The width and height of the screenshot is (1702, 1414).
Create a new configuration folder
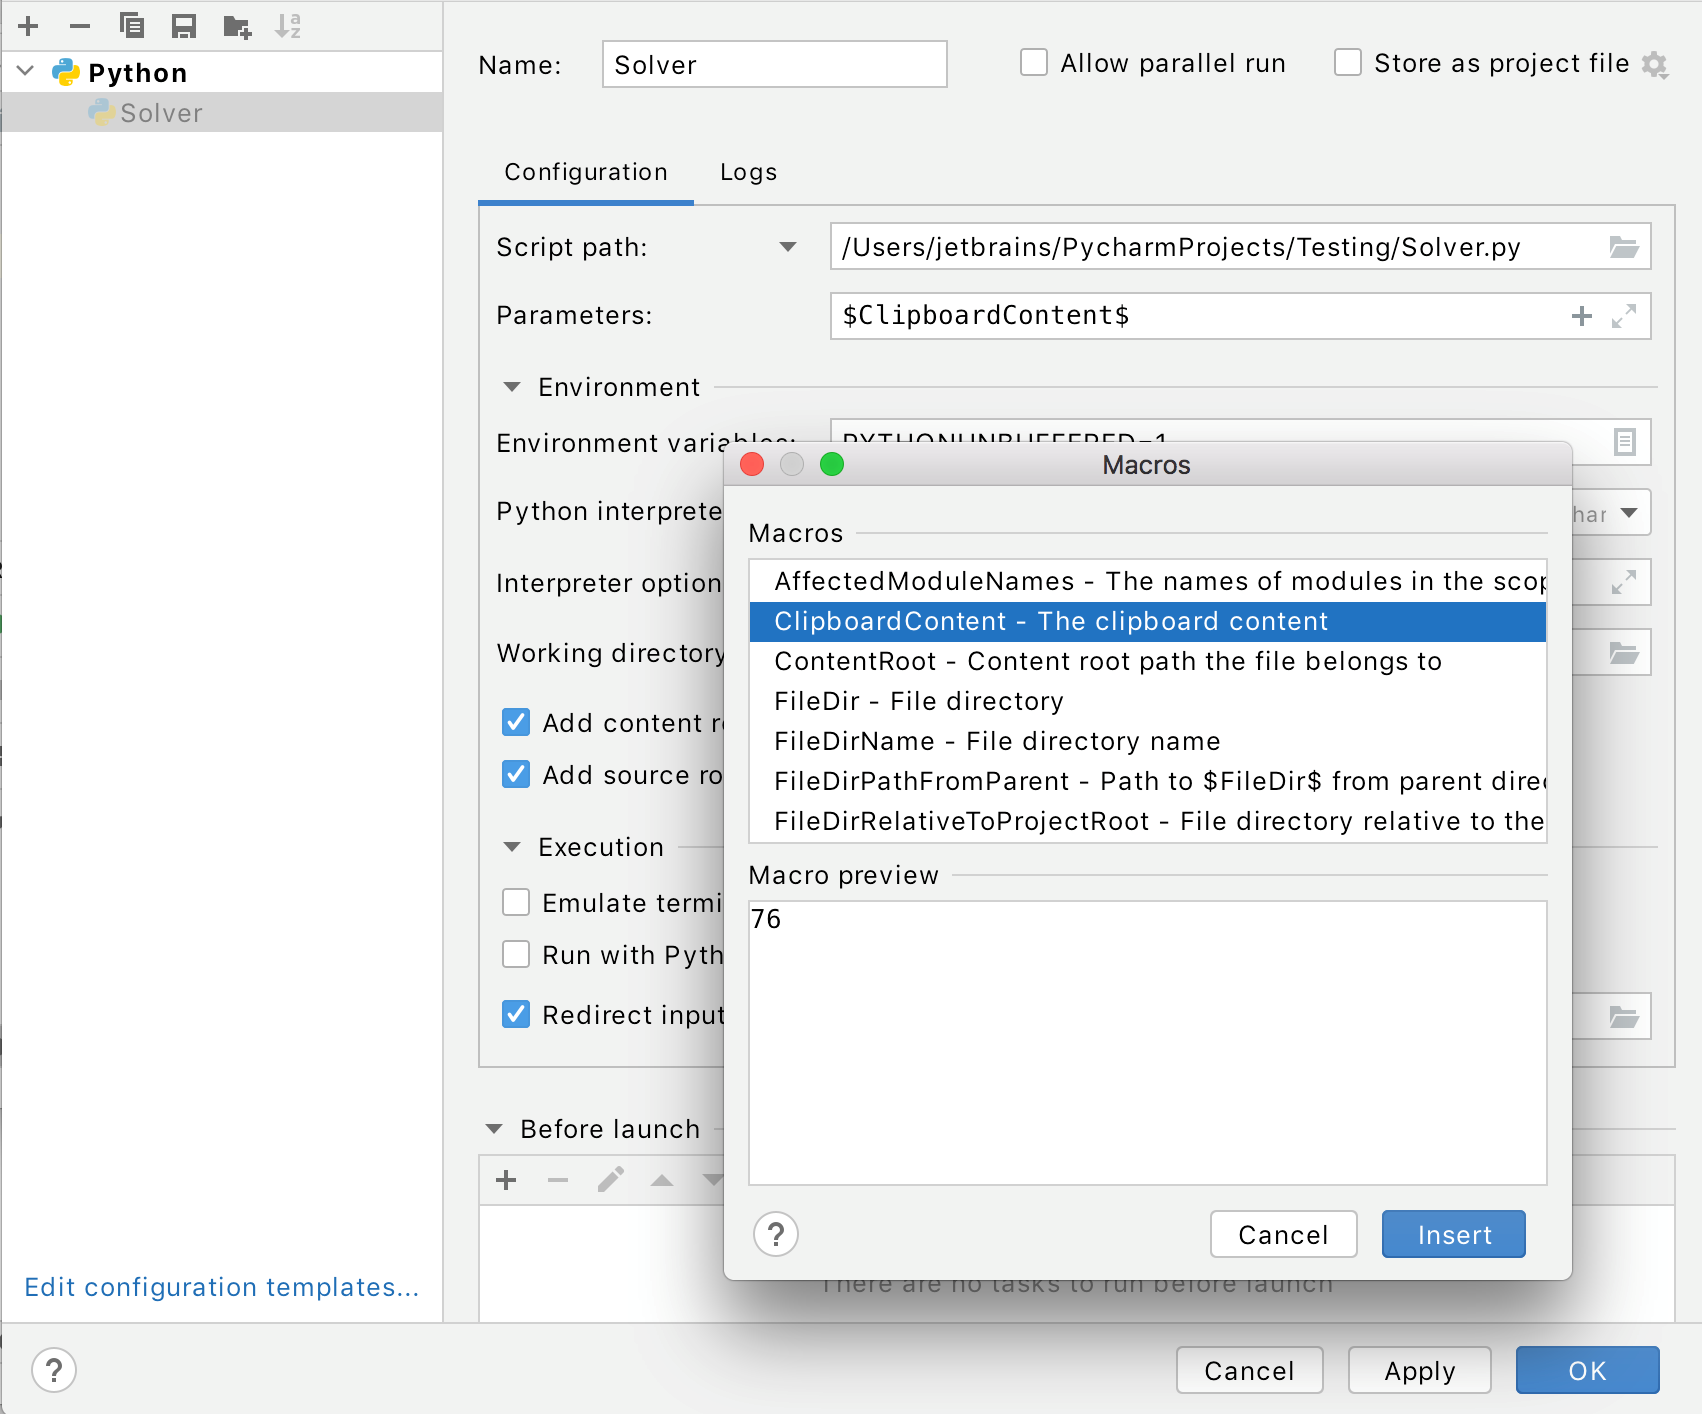(x=237, y=27)
